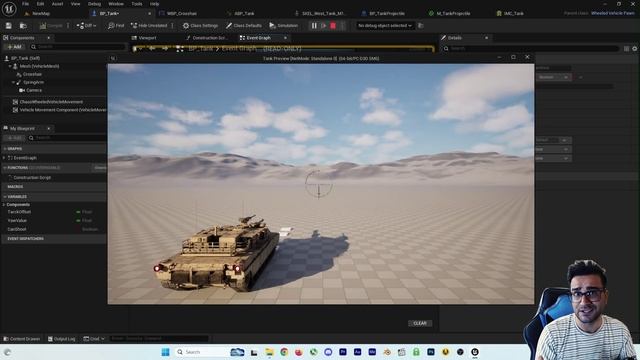Viewport: 640px width, 360px height.
Task: Open the Content Drawer
Action: click(x=22, y=339)
